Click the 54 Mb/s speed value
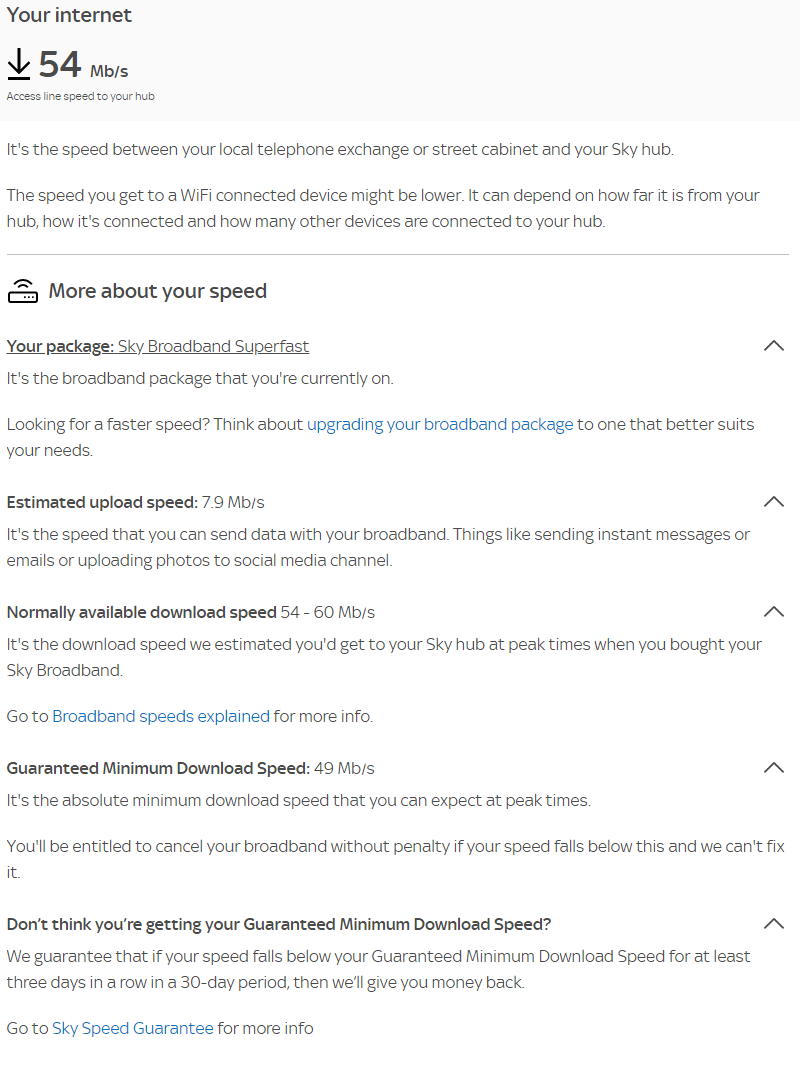Viewport: 800px width, 1069px height. [x=58, y=62]
